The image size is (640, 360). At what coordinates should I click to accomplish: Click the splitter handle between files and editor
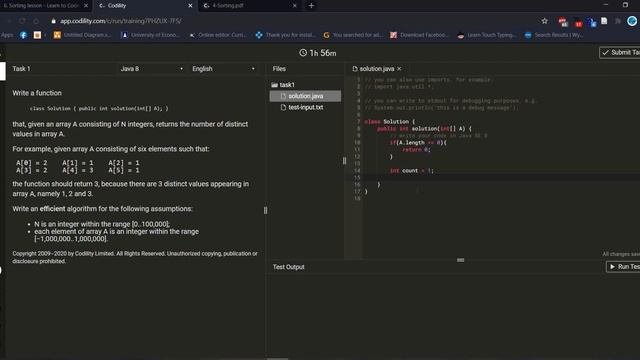[344, 161]
